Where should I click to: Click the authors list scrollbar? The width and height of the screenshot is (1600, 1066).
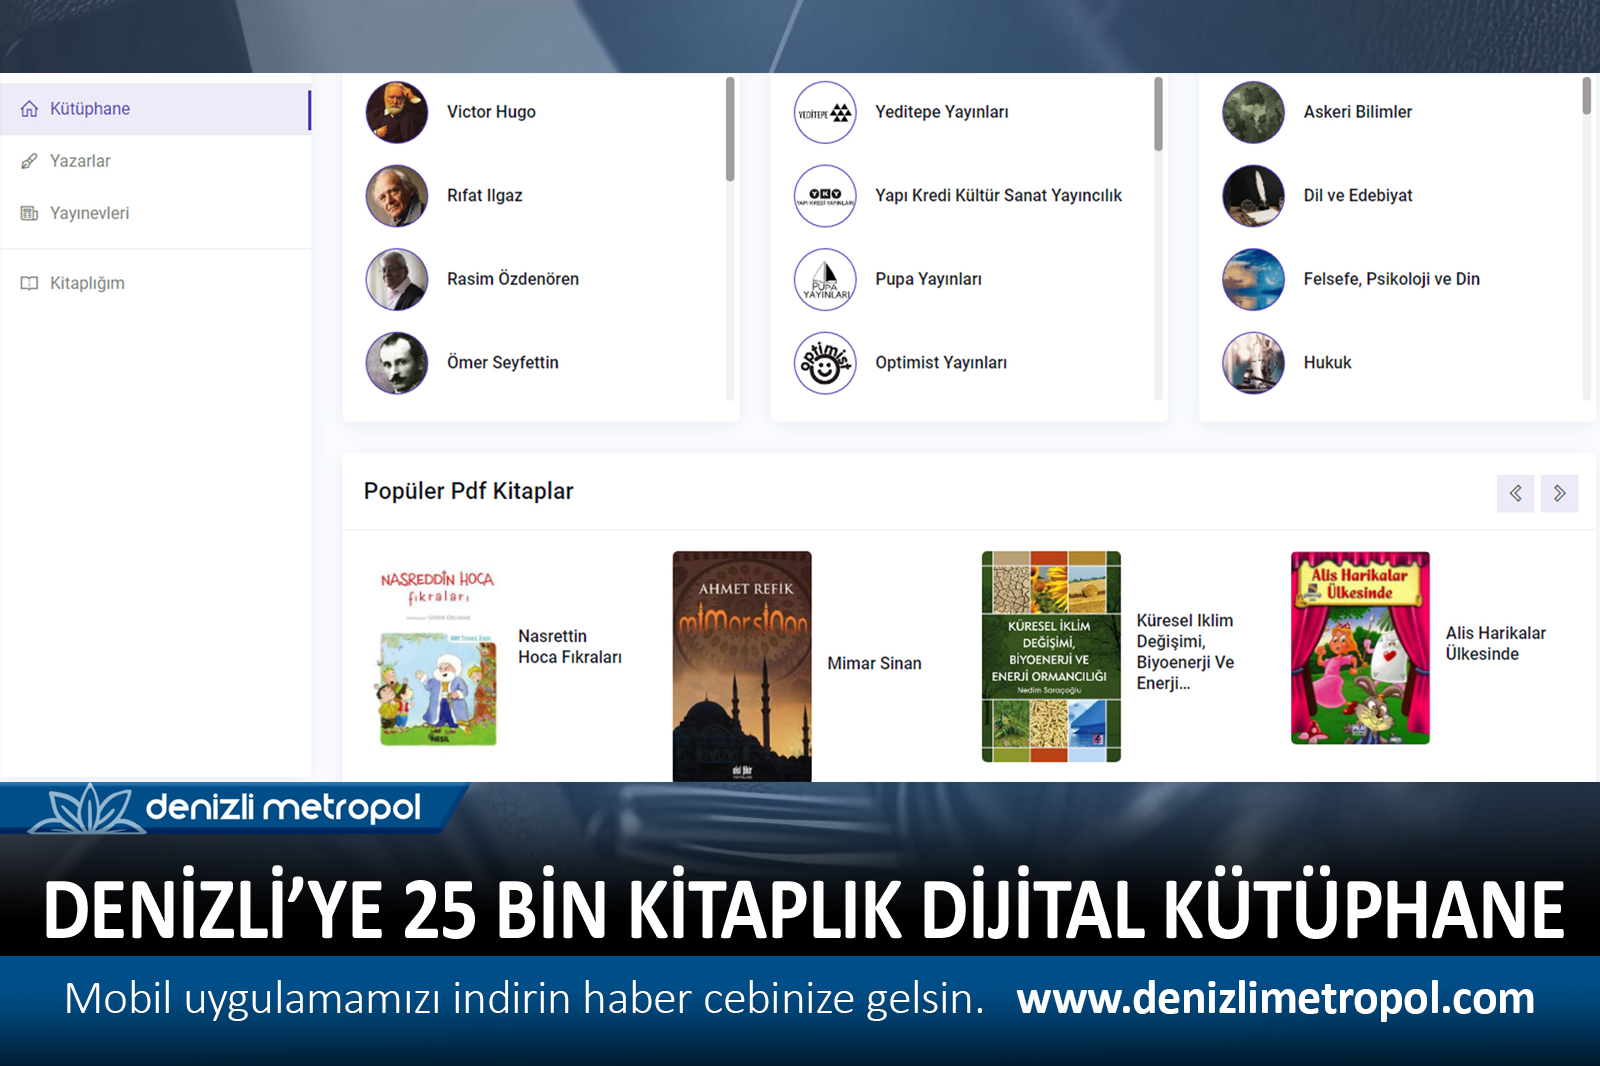[x=730, y=130]
